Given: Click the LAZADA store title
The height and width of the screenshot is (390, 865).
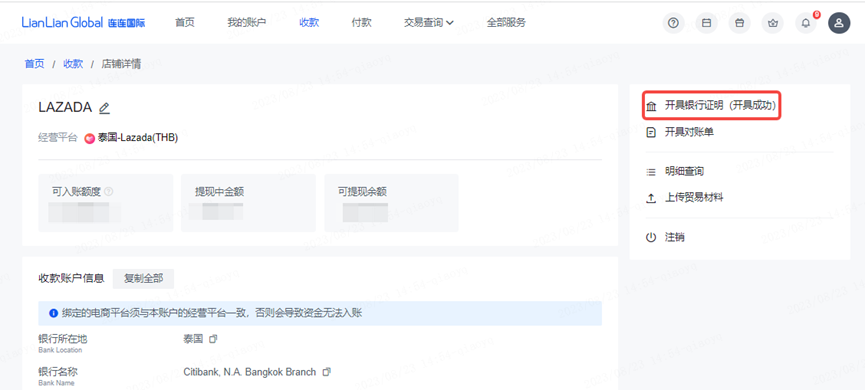Looking at the screenshot, I should click(x=65, y=108).
